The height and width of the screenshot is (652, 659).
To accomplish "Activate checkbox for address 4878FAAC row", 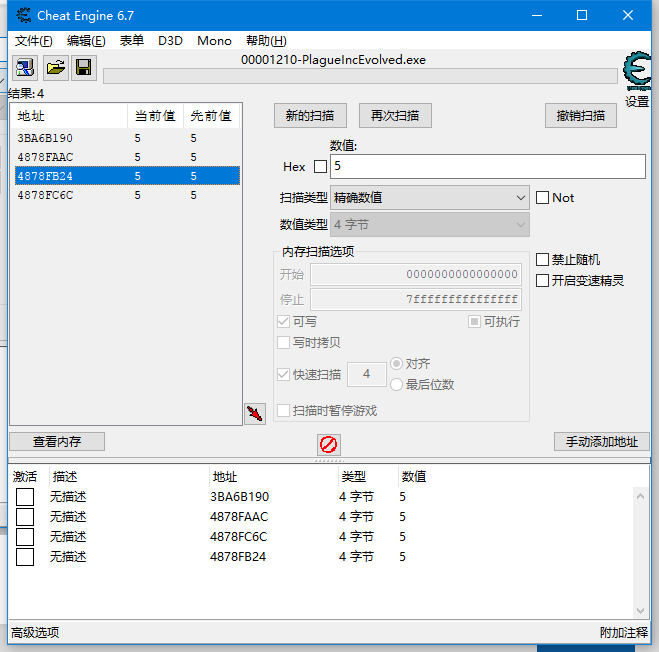I will [25, 517].
